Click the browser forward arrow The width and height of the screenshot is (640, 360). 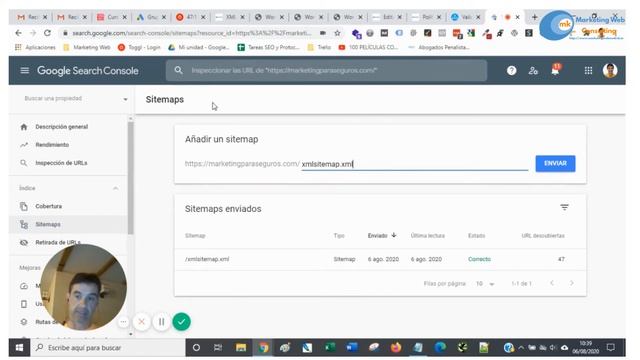[x=33, y=33]
